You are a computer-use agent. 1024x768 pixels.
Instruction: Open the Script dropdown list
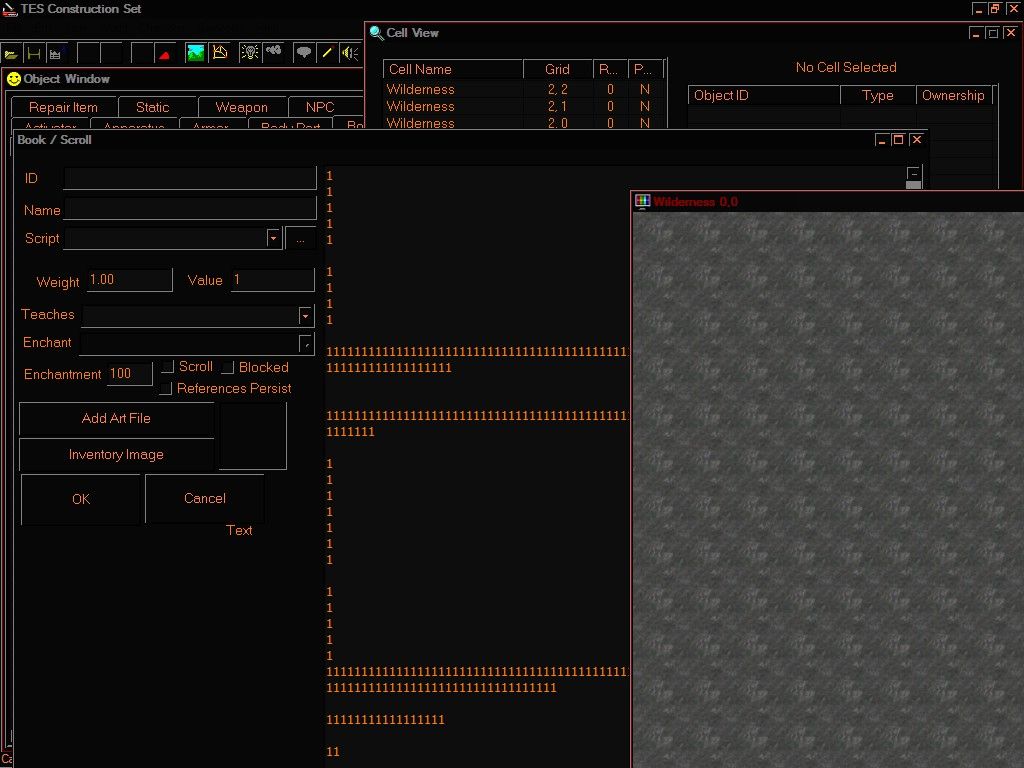pyautogui.click(x=274, y=238)
